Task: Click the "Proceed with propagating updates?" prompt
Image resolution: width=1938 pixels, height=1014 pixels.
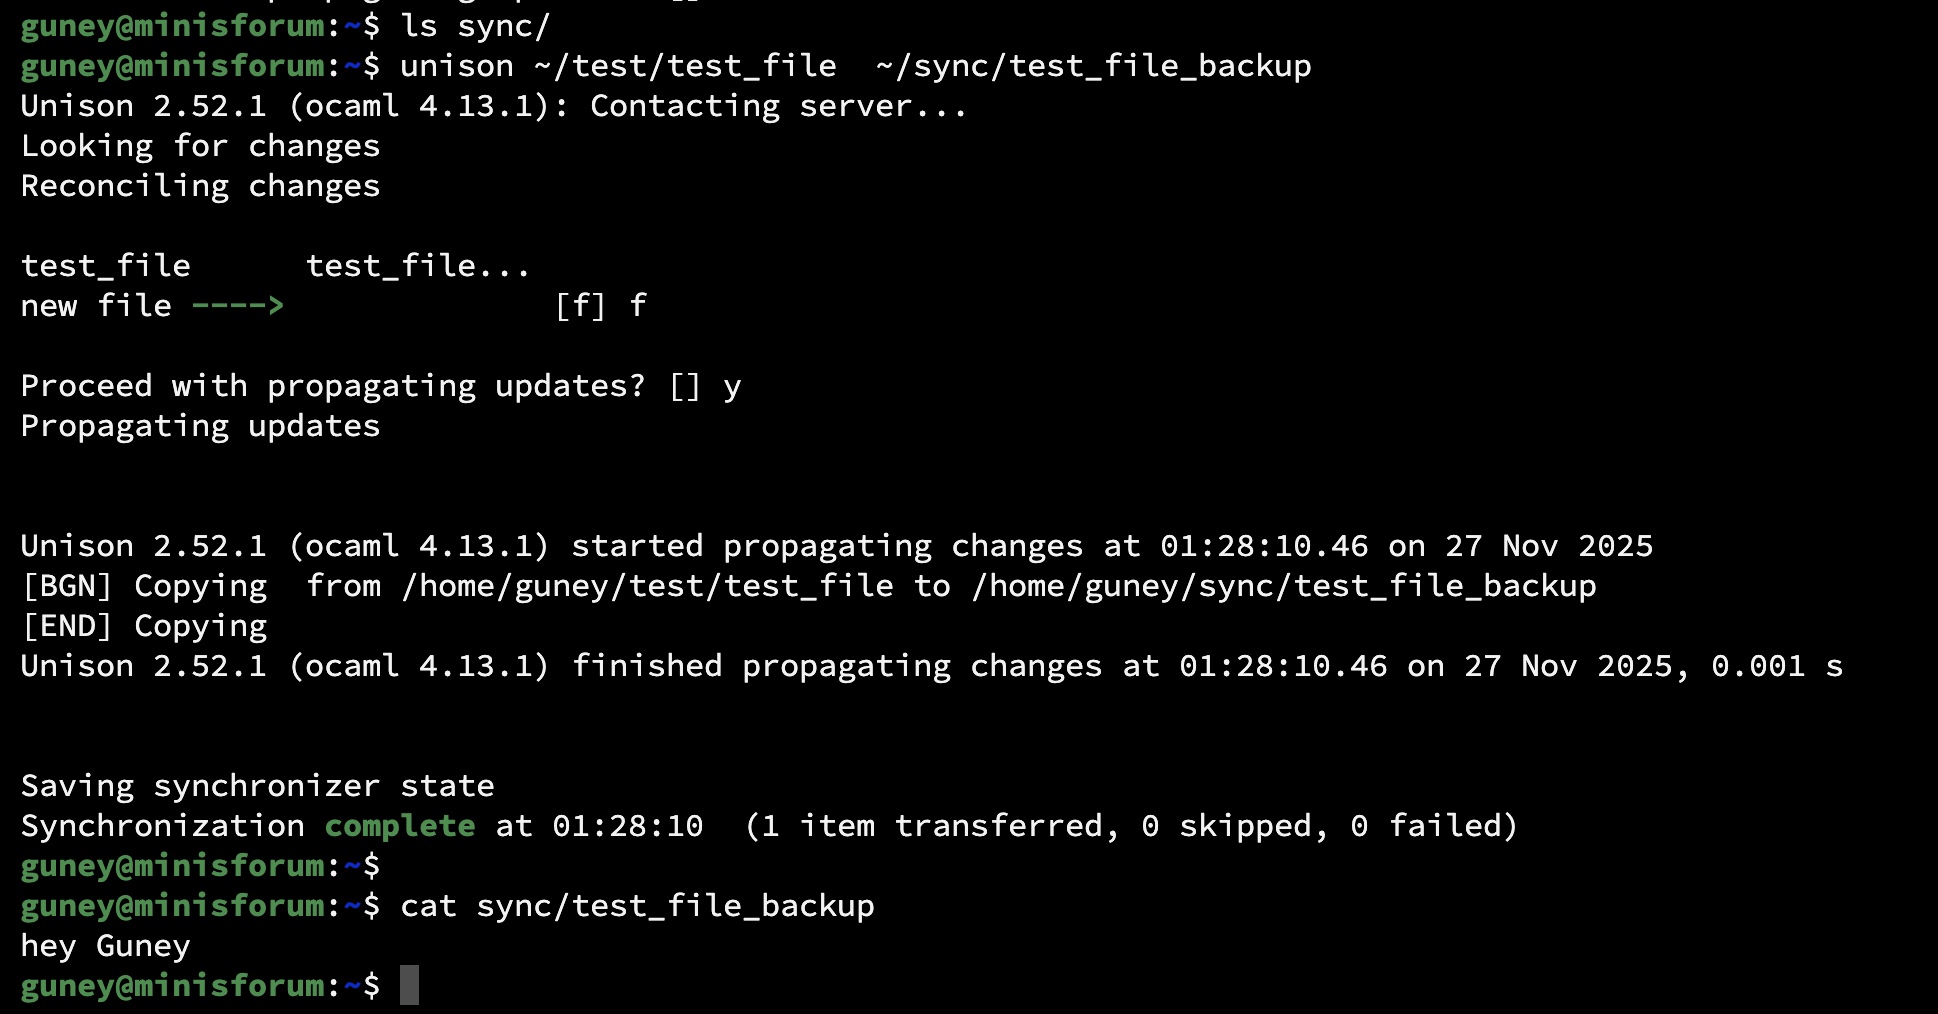Action: tap(333, 386)
